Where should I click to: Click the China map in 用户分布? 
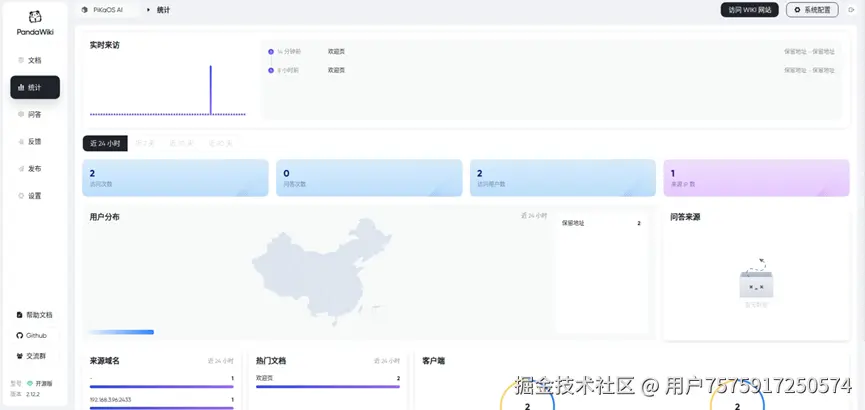click(x=322, y=271)
